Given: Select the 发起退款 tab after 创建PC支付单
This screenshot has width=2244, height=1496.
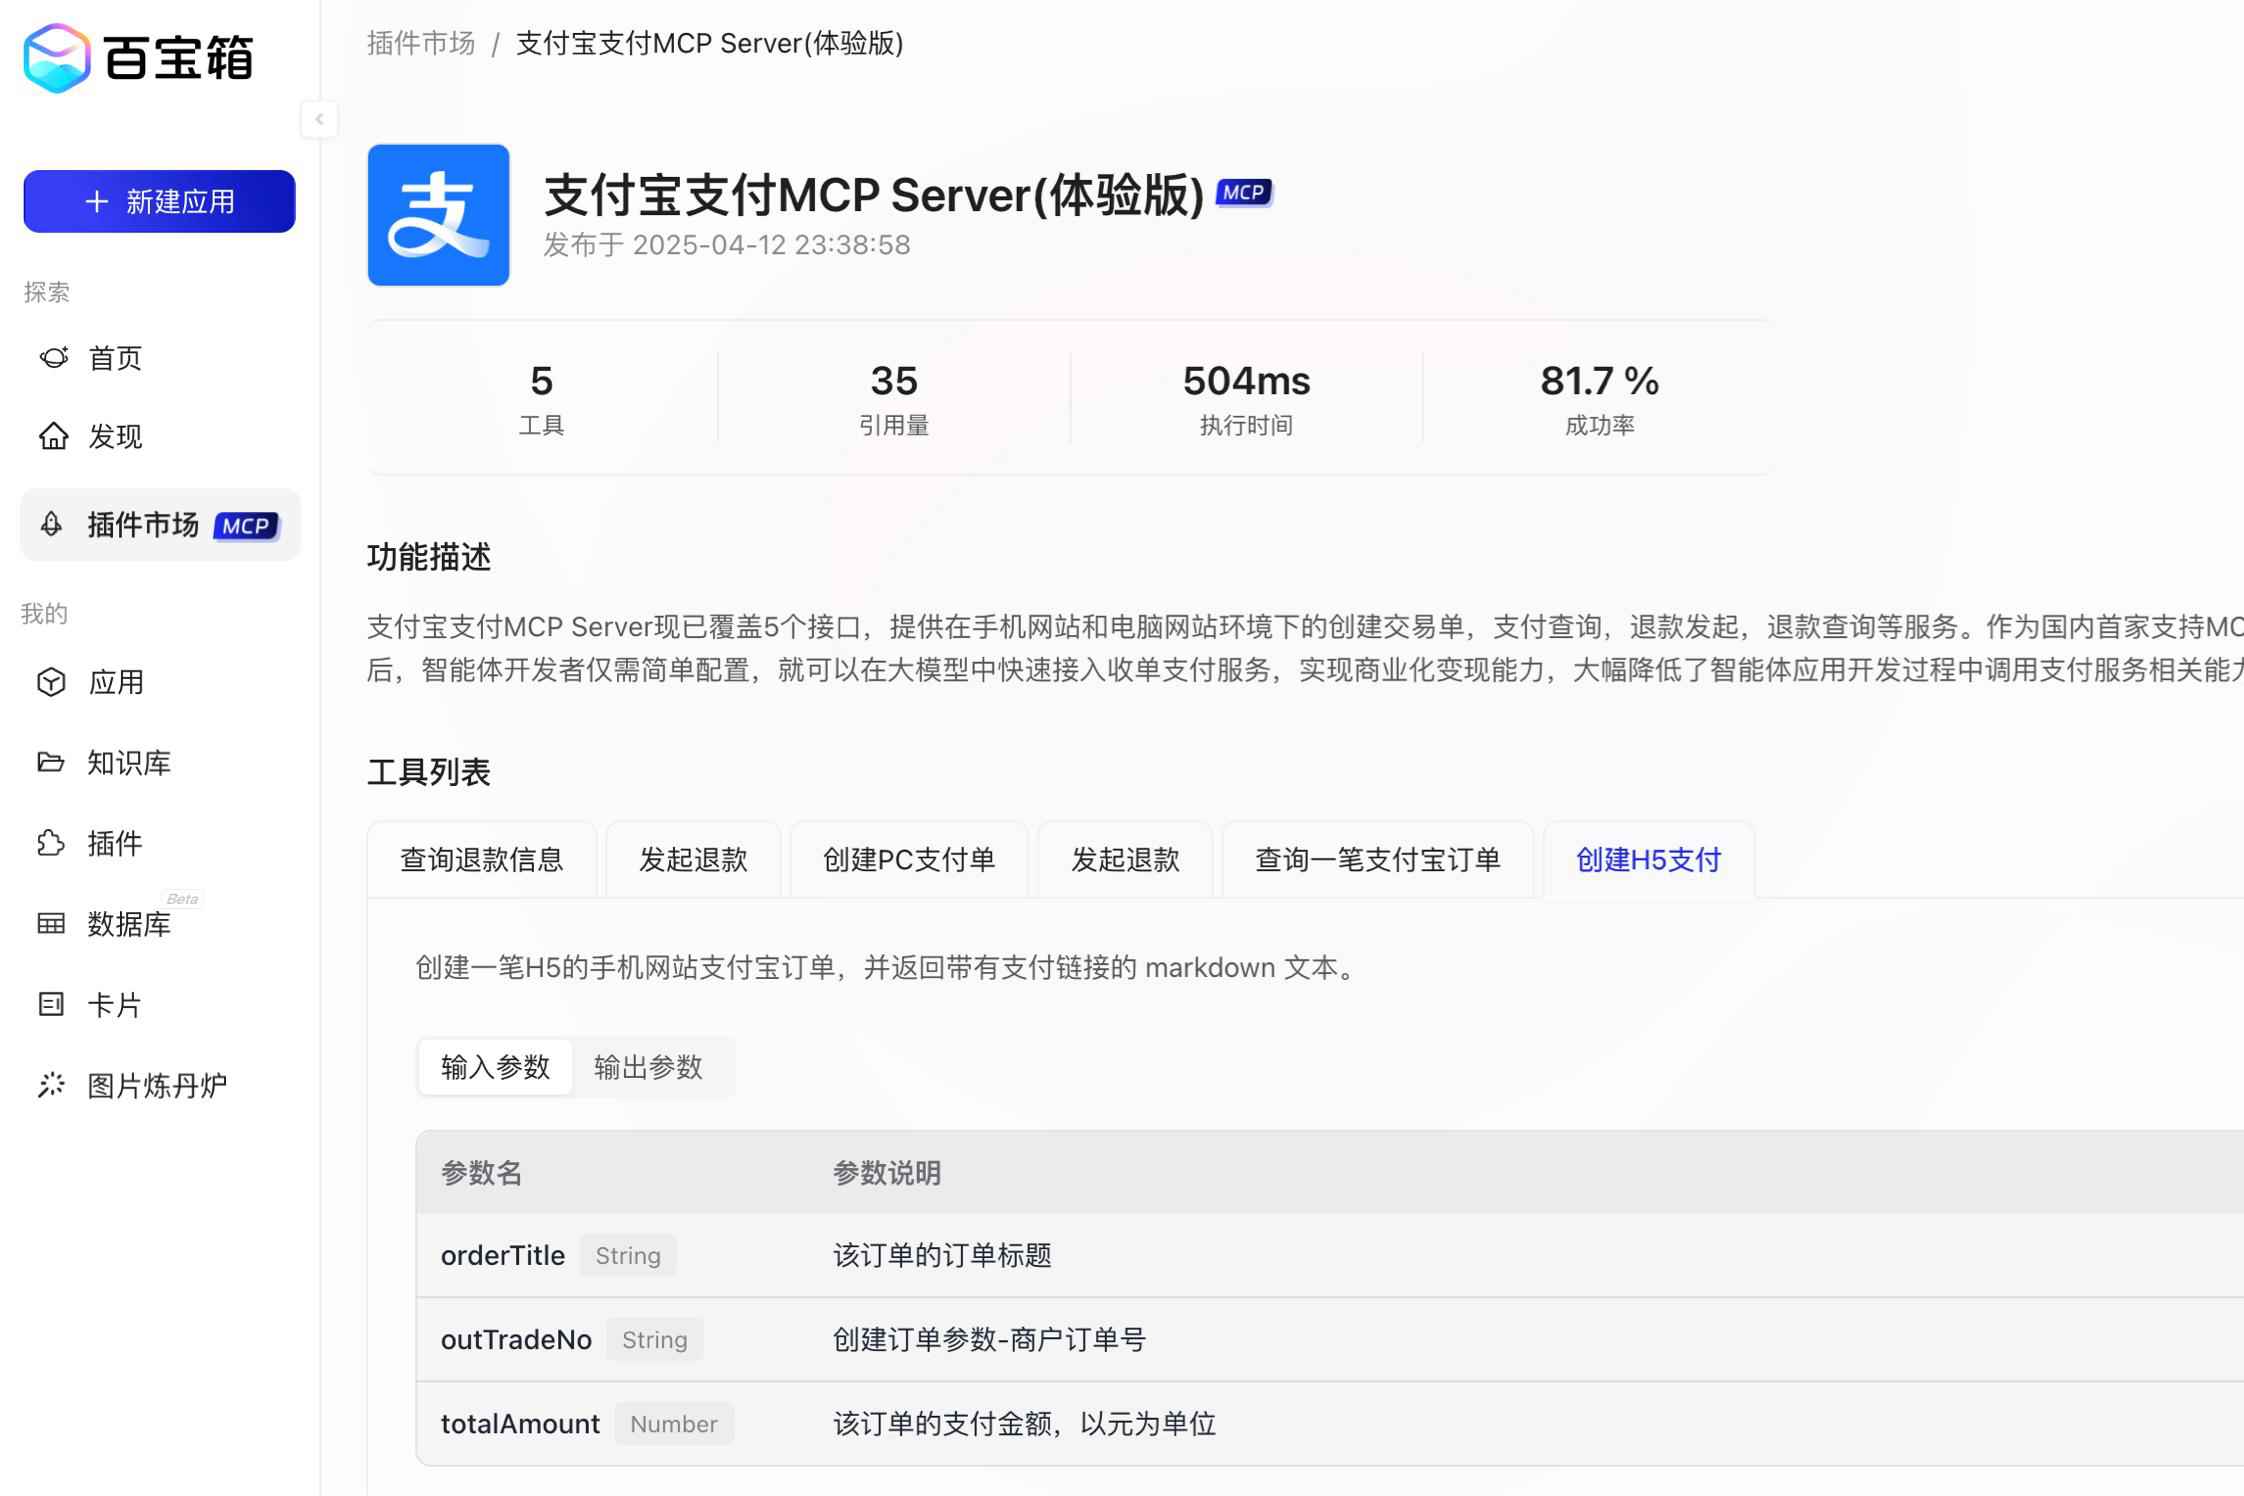Looking at the screenshot, I should pyautogui.click(x=1126, y=859).
